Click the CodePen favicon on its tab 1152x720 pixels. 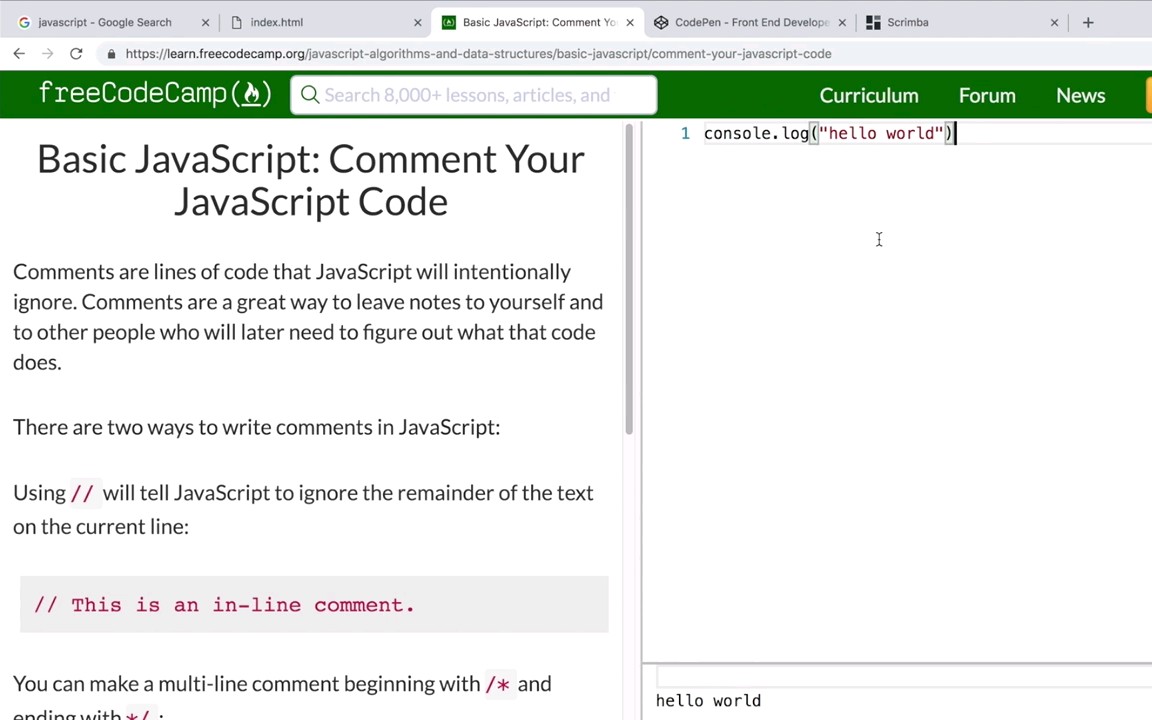(x=661, y=22)
